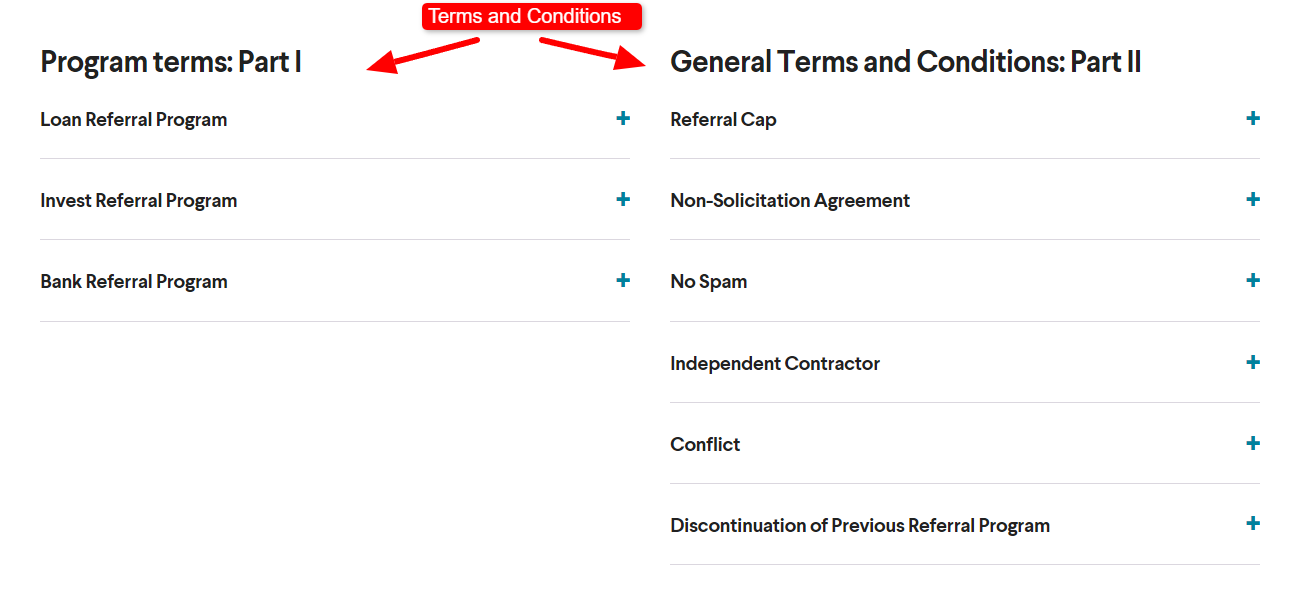Click the plus icon beside Independent Contractor
Image resolution: width=1304 pixels, height=591 pixels.
(1252, 363)
